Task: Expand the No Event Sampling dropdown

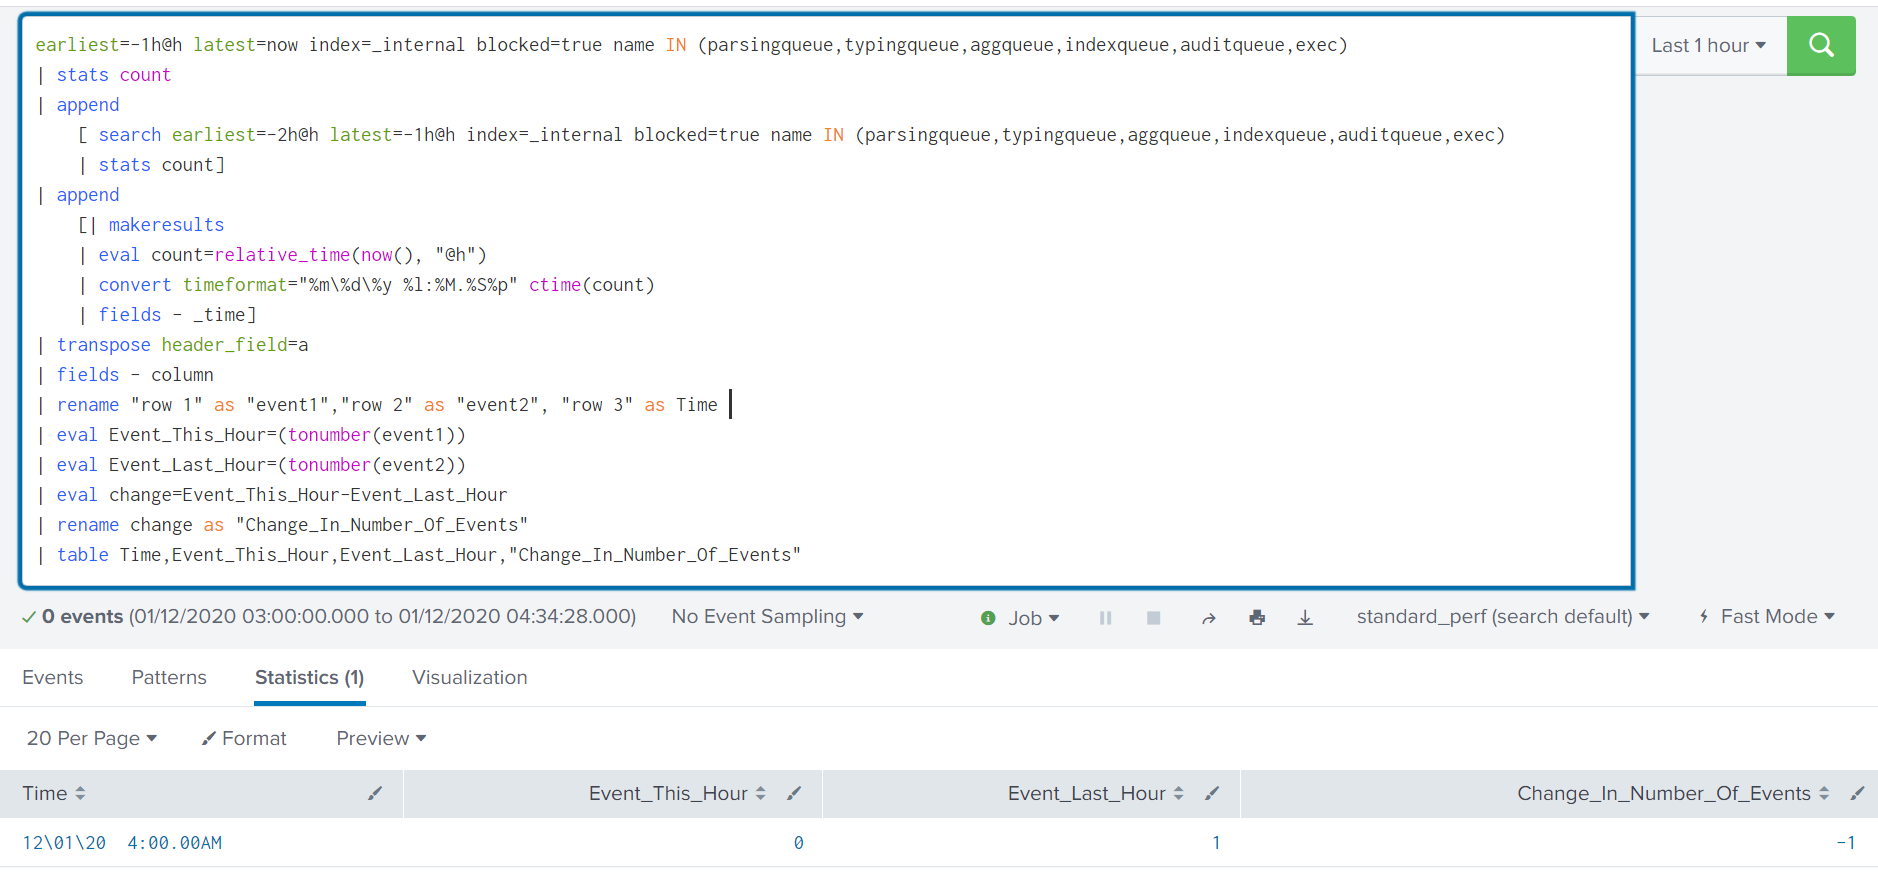Action: pyautogui.click(x=767, y=617)
